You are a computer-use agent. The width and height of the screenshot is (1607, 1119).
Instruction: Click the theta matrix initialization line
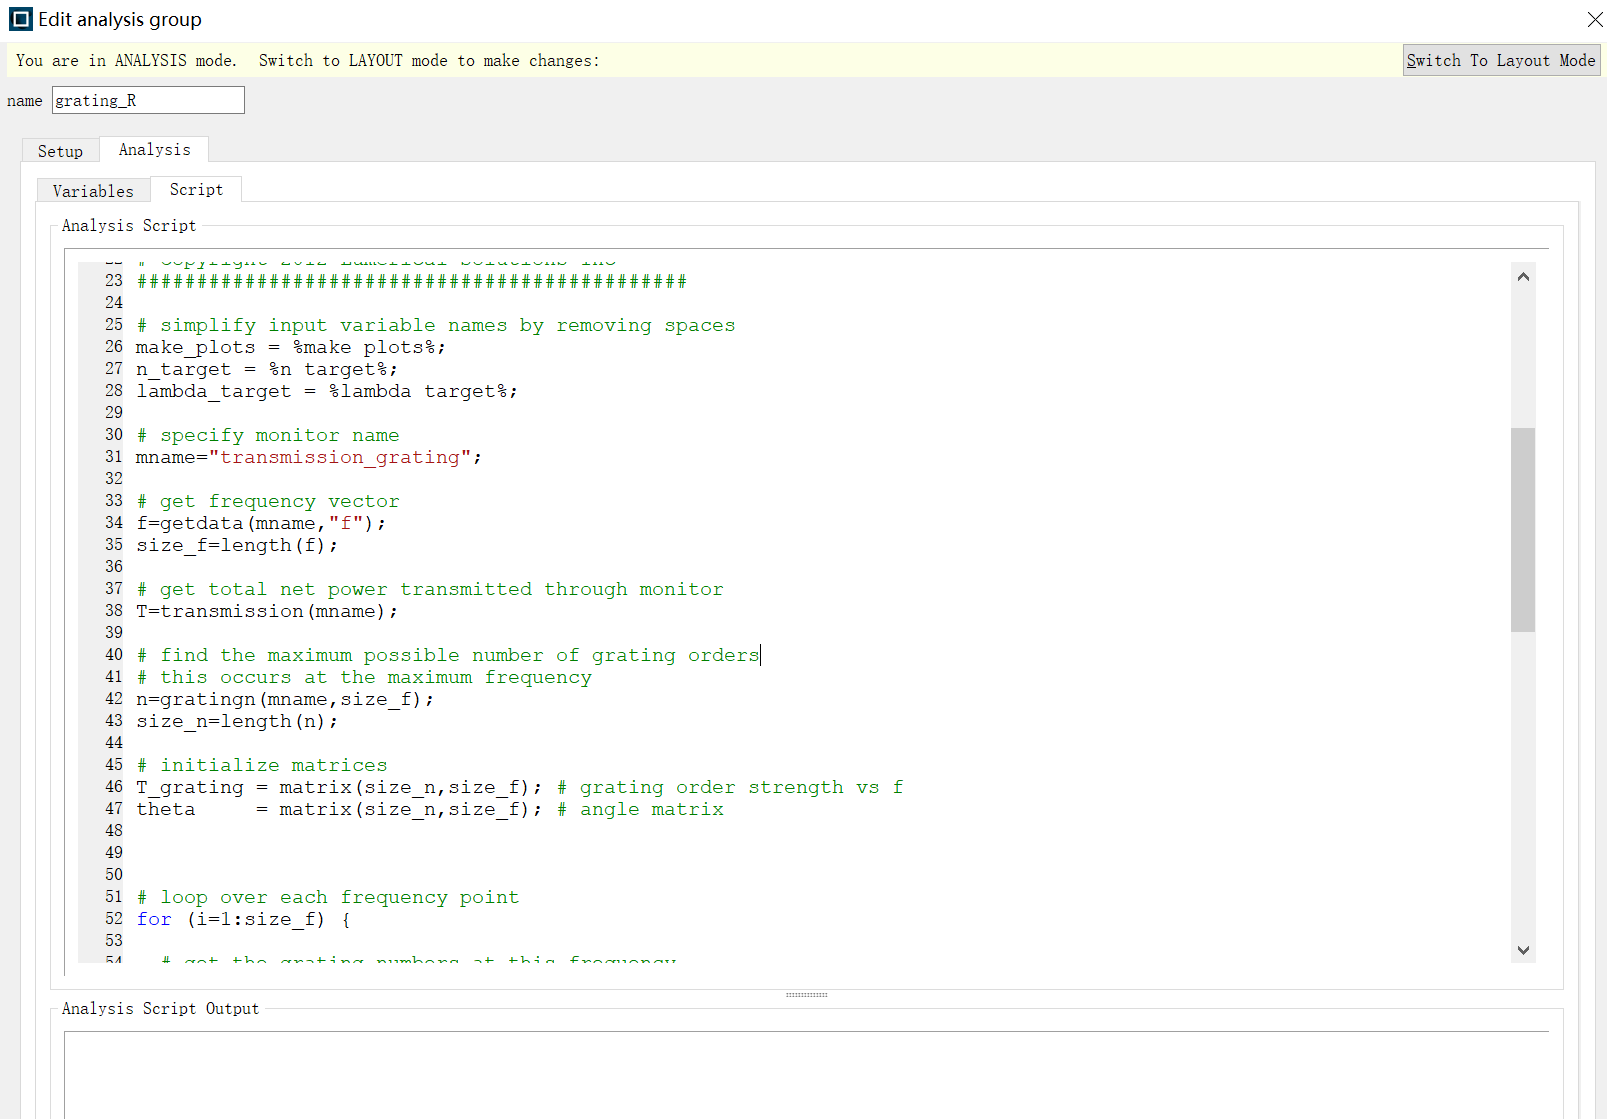click(x=339, y=809)
